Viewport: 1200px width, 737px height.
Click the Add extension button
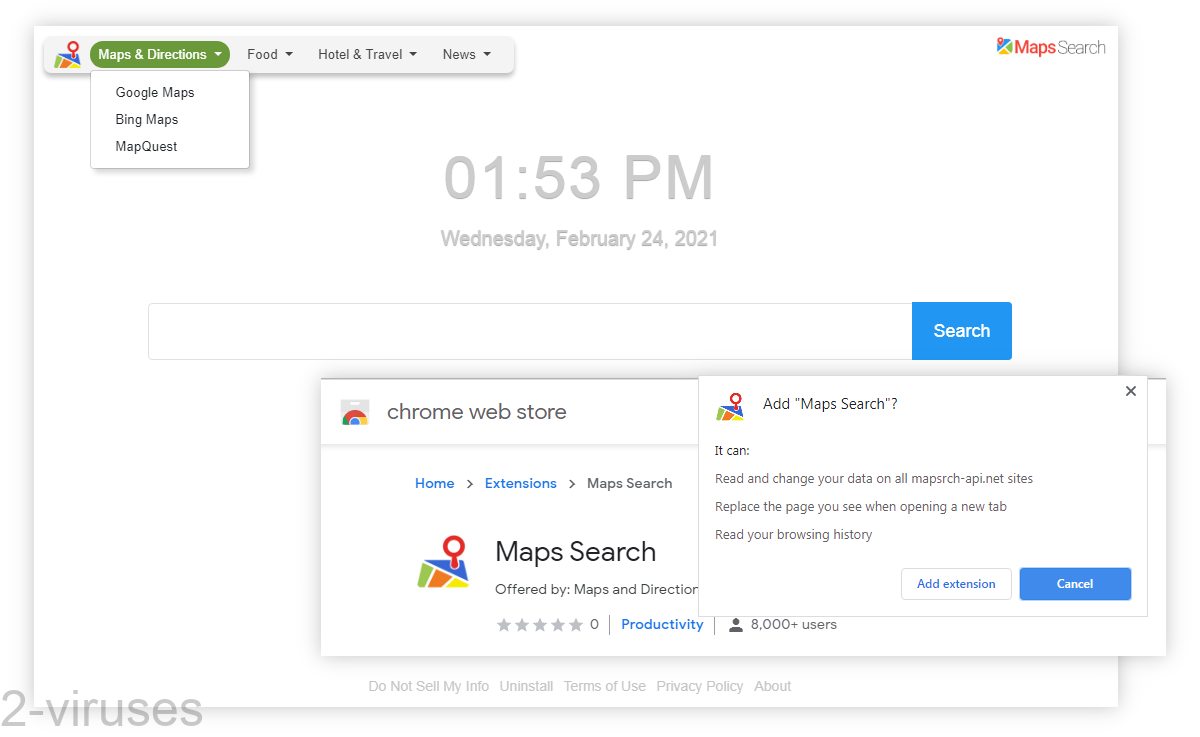coord(956,584)
